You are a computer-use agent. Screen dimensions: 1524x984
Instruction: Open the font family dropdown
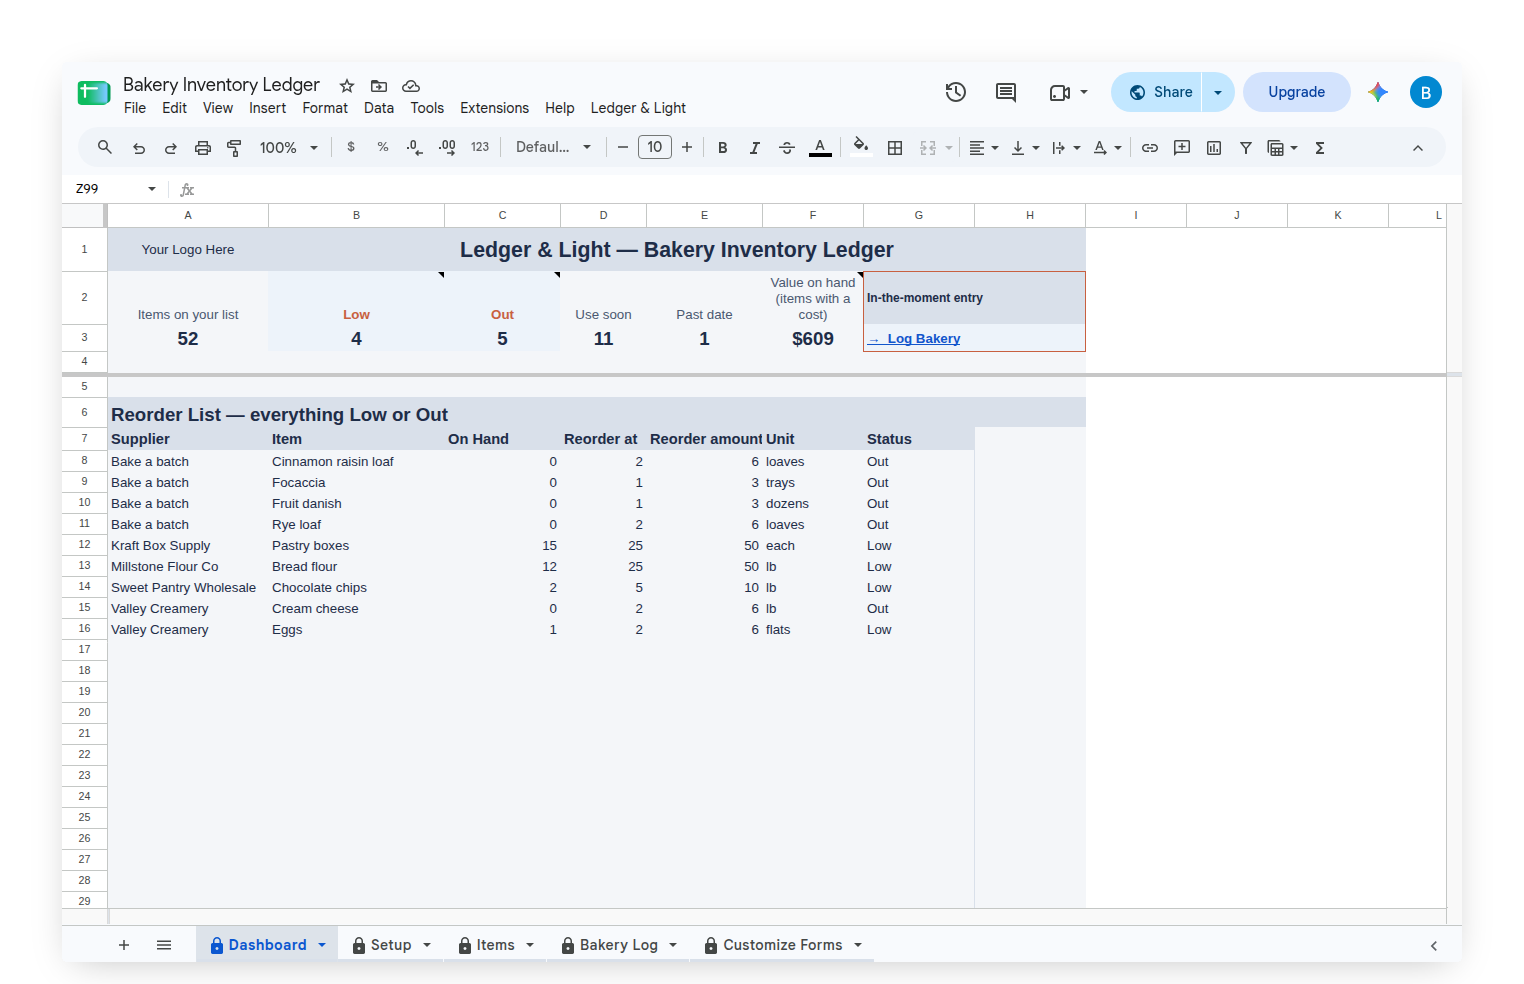pos(553,147)
